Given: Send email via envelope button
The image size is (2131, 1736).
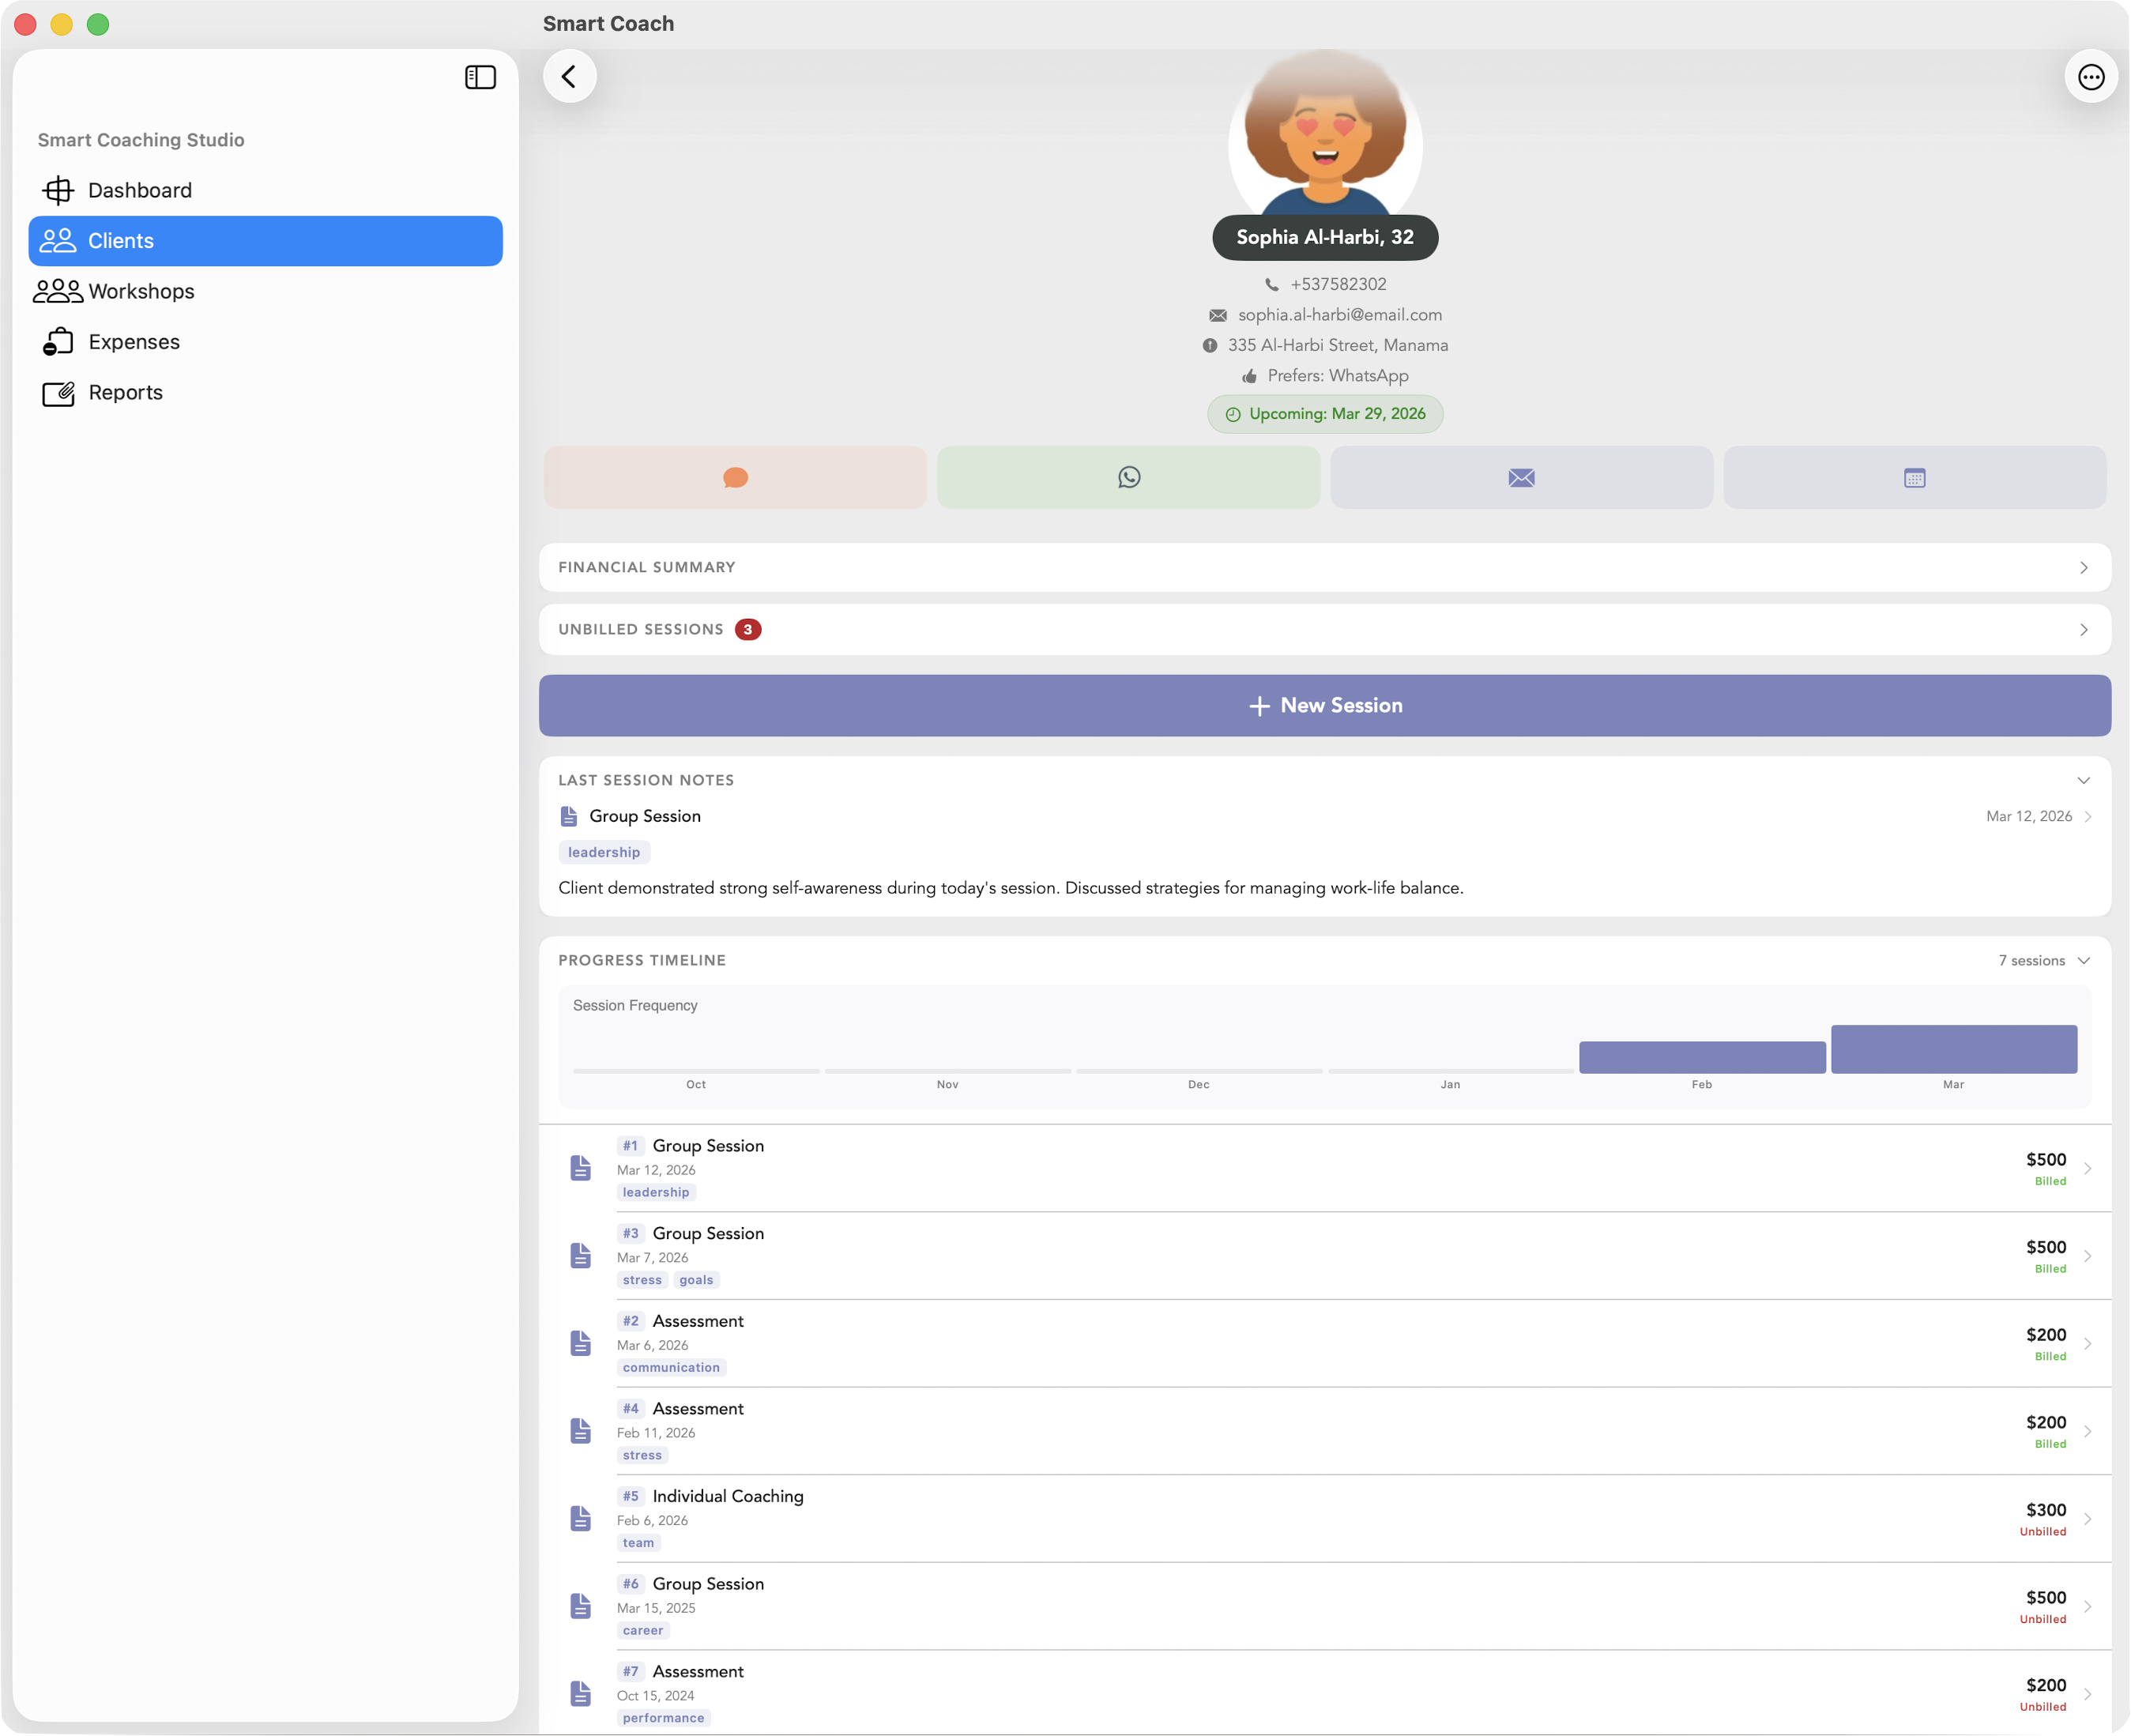Looking at the screenshot, I should (x=1521, y=478).
